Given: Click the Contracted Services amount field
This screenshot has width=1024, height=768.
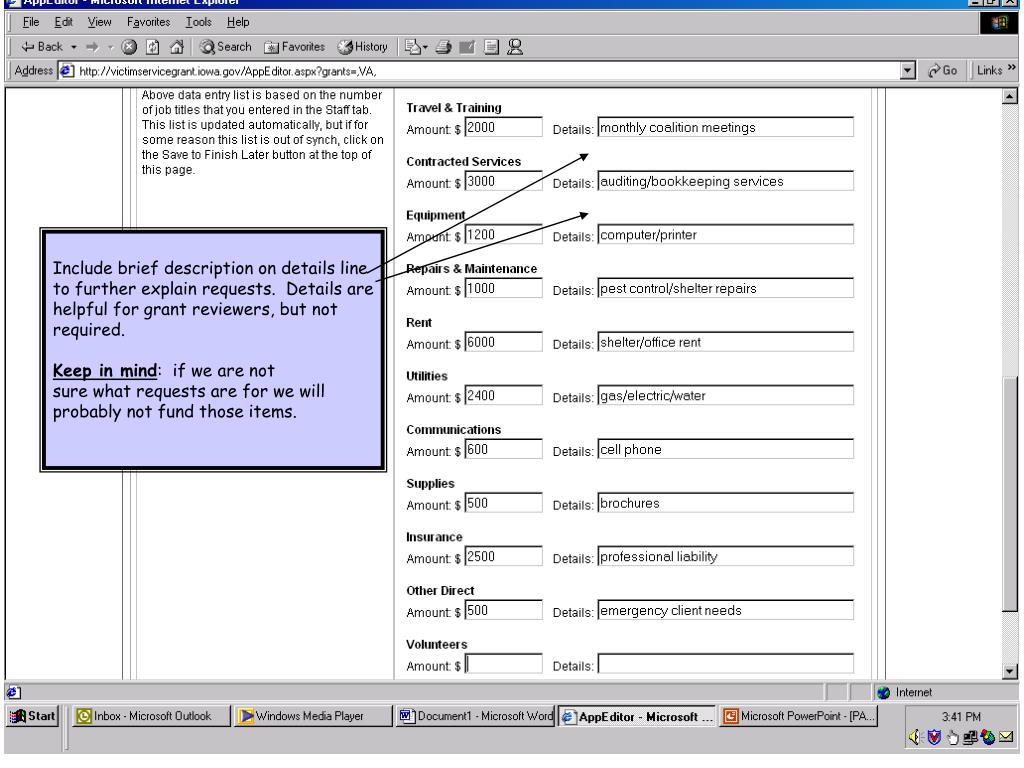Looking at the screenshot, I should click(x=503, y=181).
